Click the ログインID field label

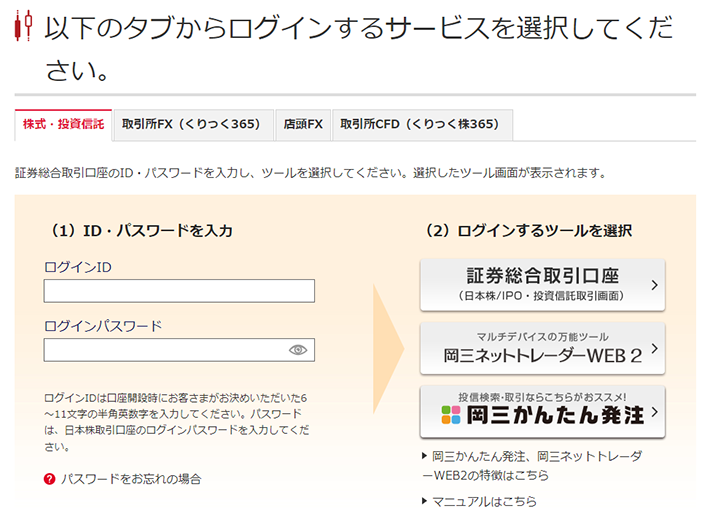point(78,267)
